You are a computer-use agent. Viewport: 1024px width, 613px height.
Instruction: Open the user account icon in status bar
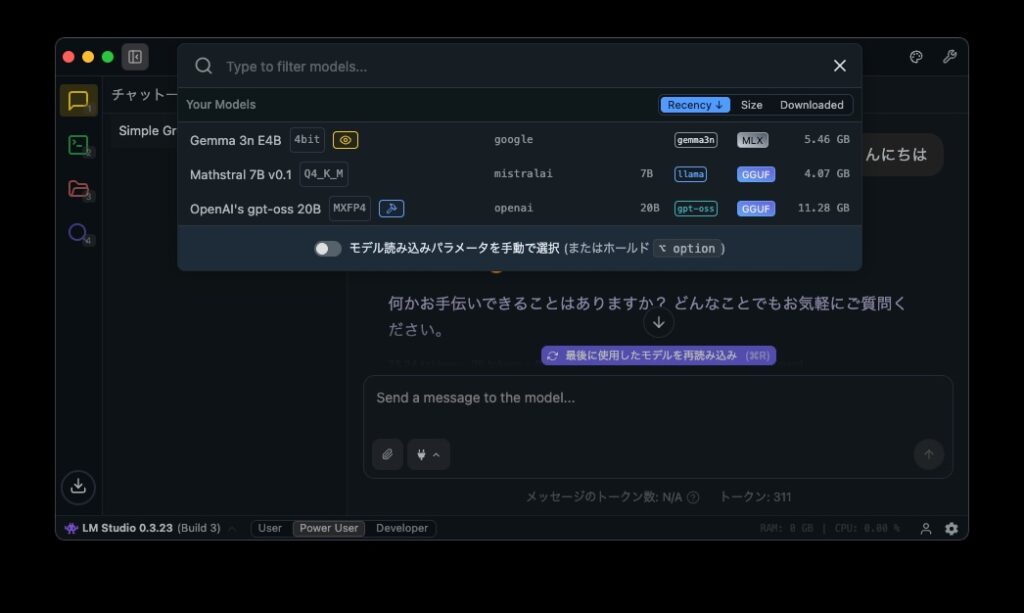[926, 529]
